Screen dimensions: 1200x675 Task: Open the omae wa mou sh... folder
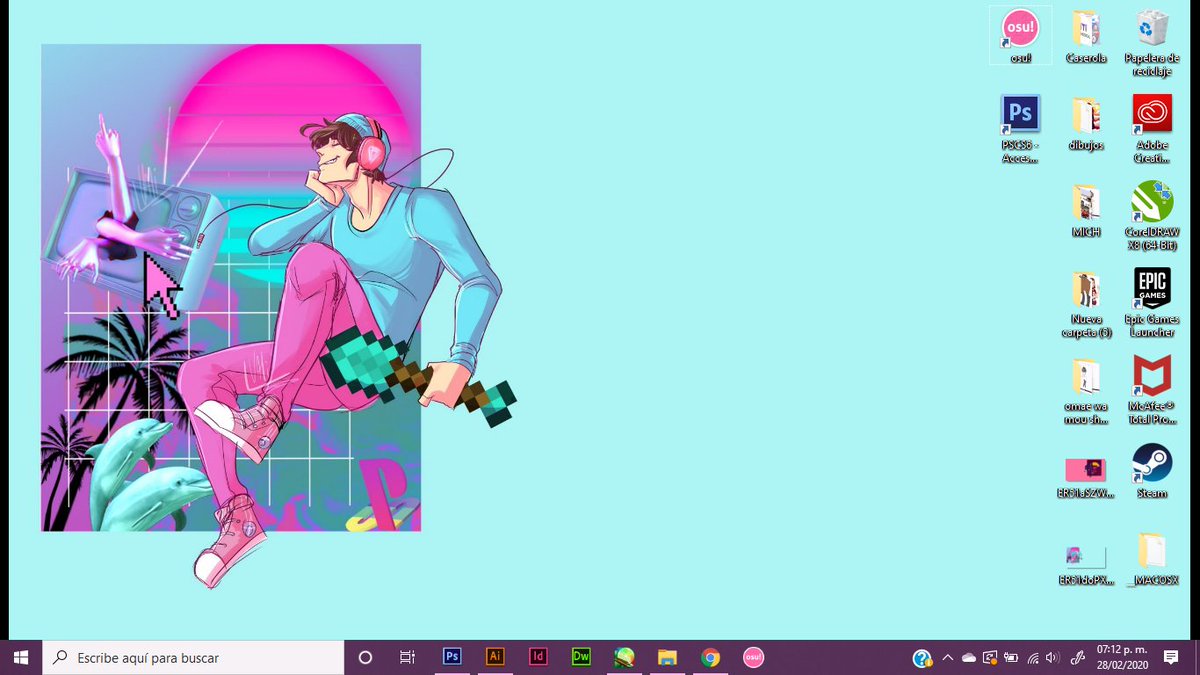(1086, 390)
